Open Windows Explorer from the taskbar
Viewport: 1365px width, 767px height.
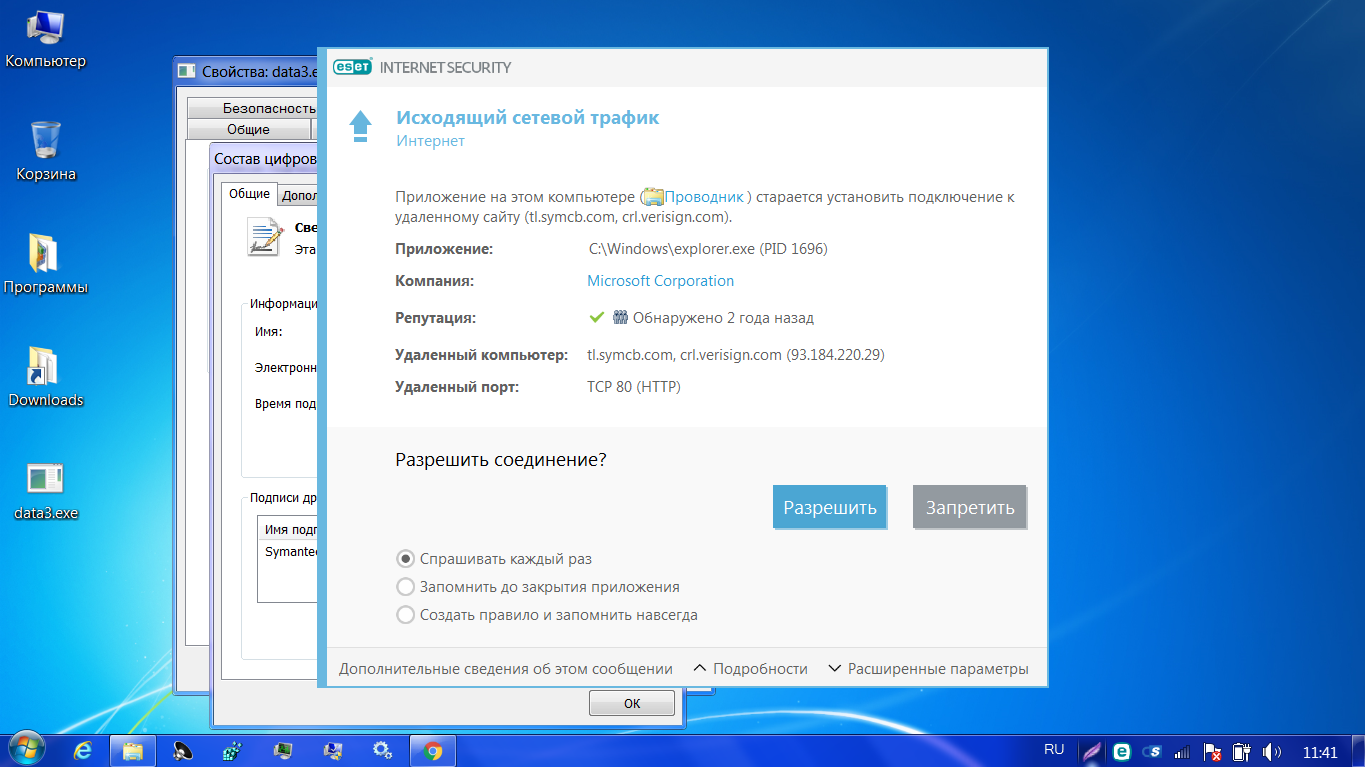tap(134, 750)
